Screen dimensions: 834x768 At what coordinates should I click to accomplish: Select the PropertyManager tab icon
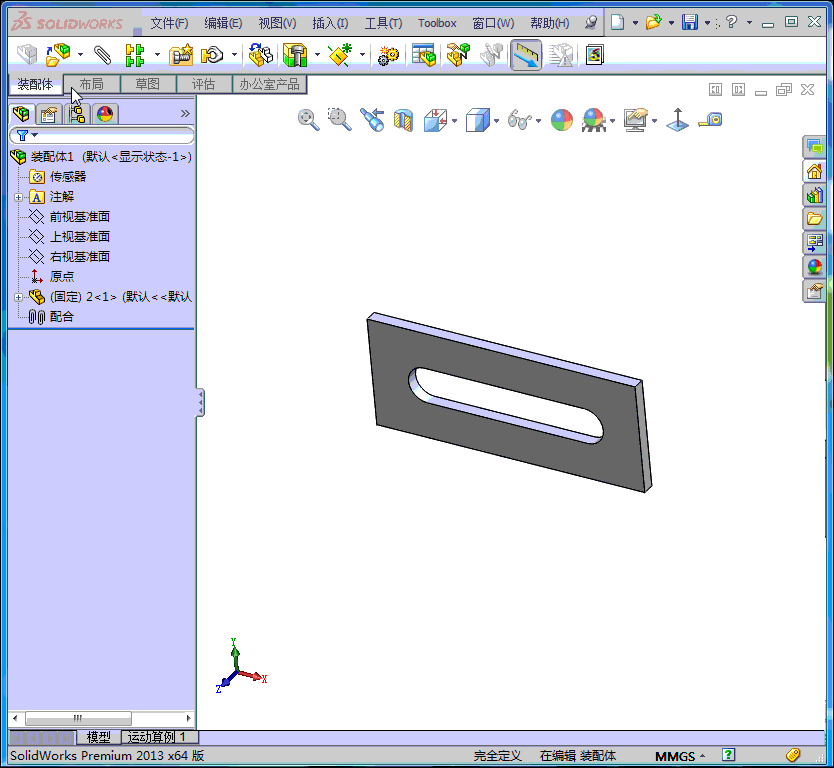(49, 114)
